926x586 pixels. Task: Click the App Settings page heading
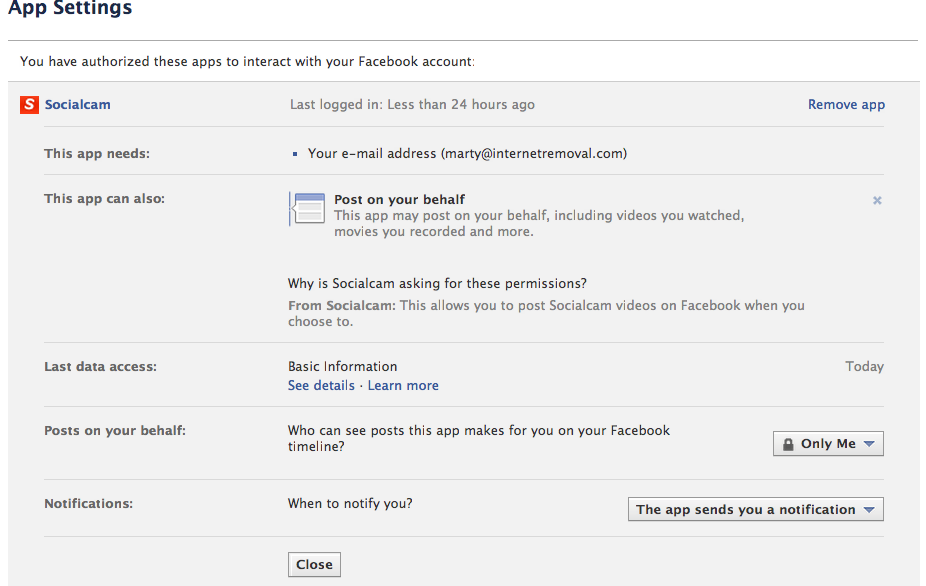coord(70,8)
